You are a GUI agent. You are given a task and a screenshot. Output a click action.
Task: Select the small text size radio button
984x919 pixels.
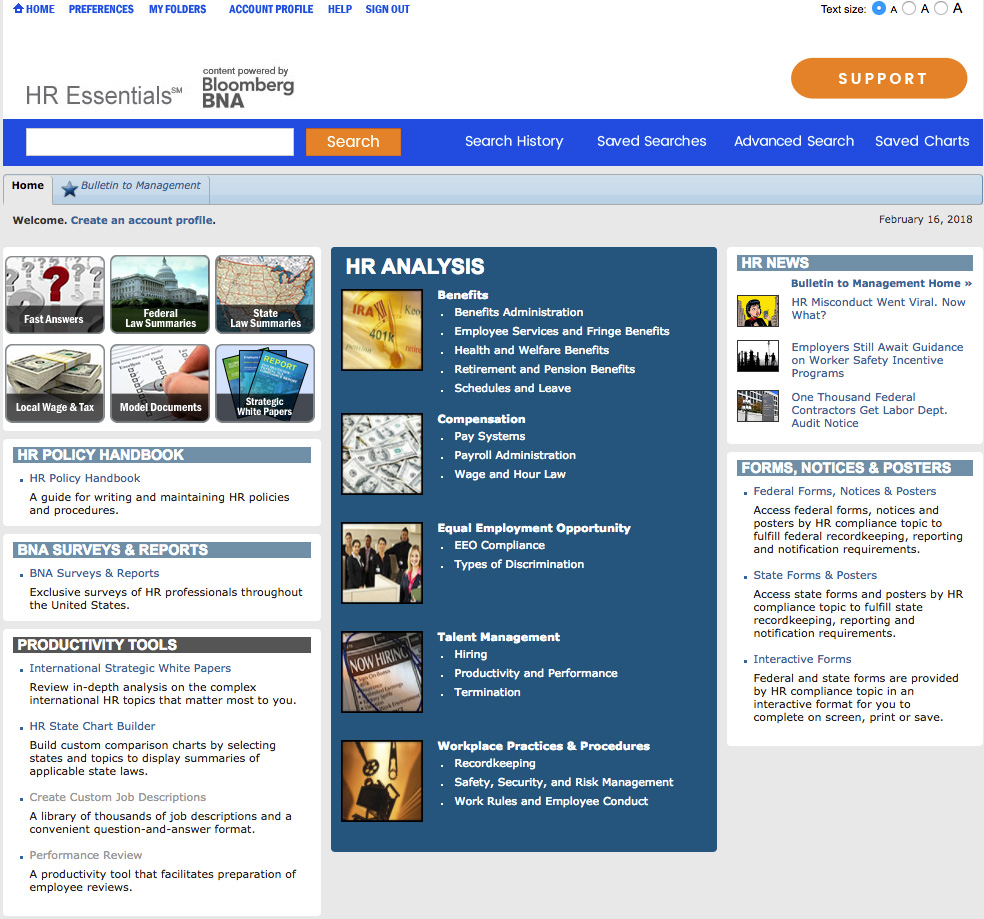point(879,9)
